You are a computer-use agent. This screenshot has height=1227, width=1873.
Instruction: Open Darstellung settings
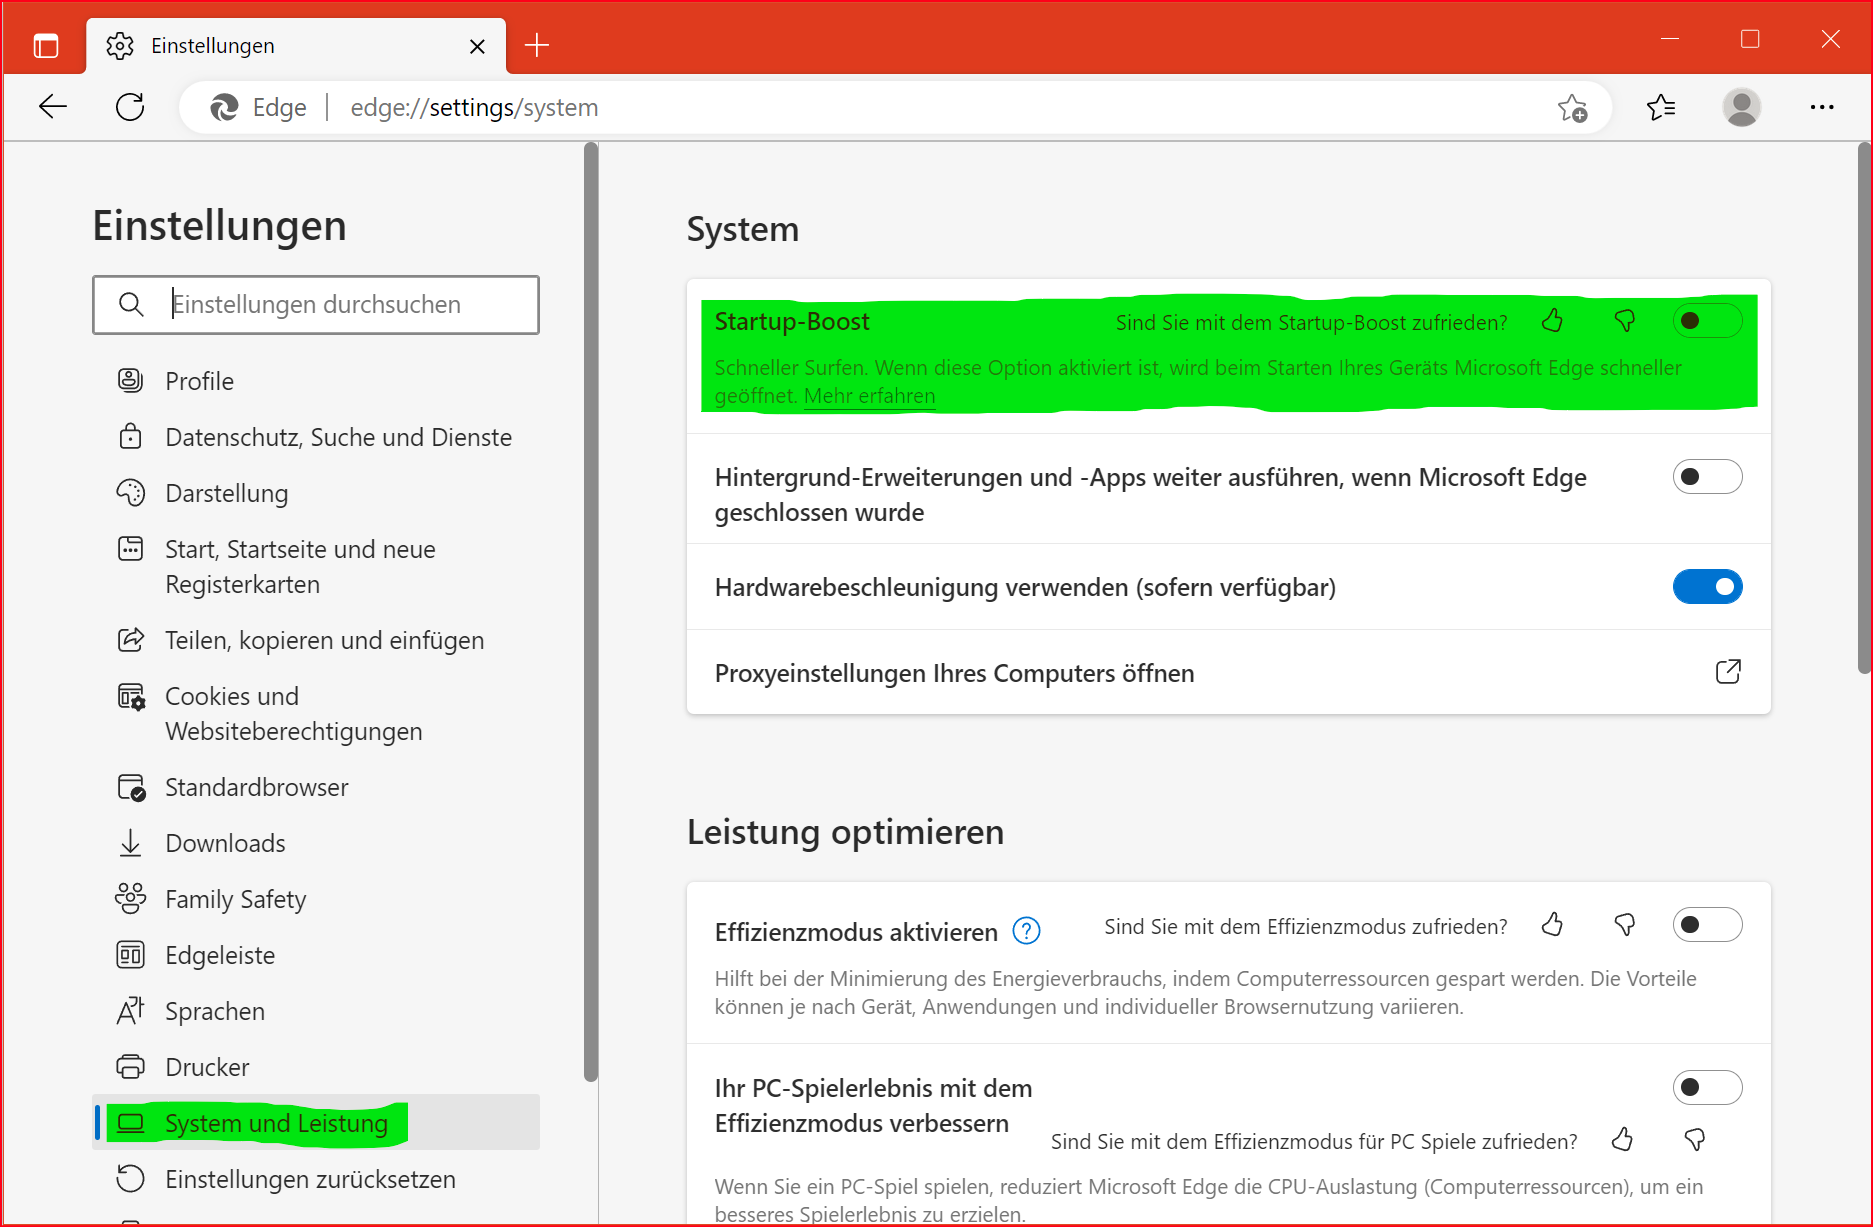[x=316, y=493]
